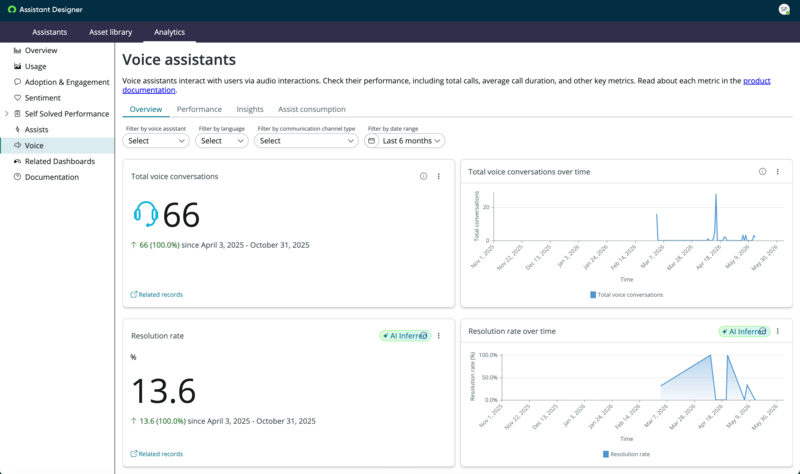The height and width of the screenshot is (474, 800).
Task: Open the Filter by language dropdown
Action: (221, 141)
